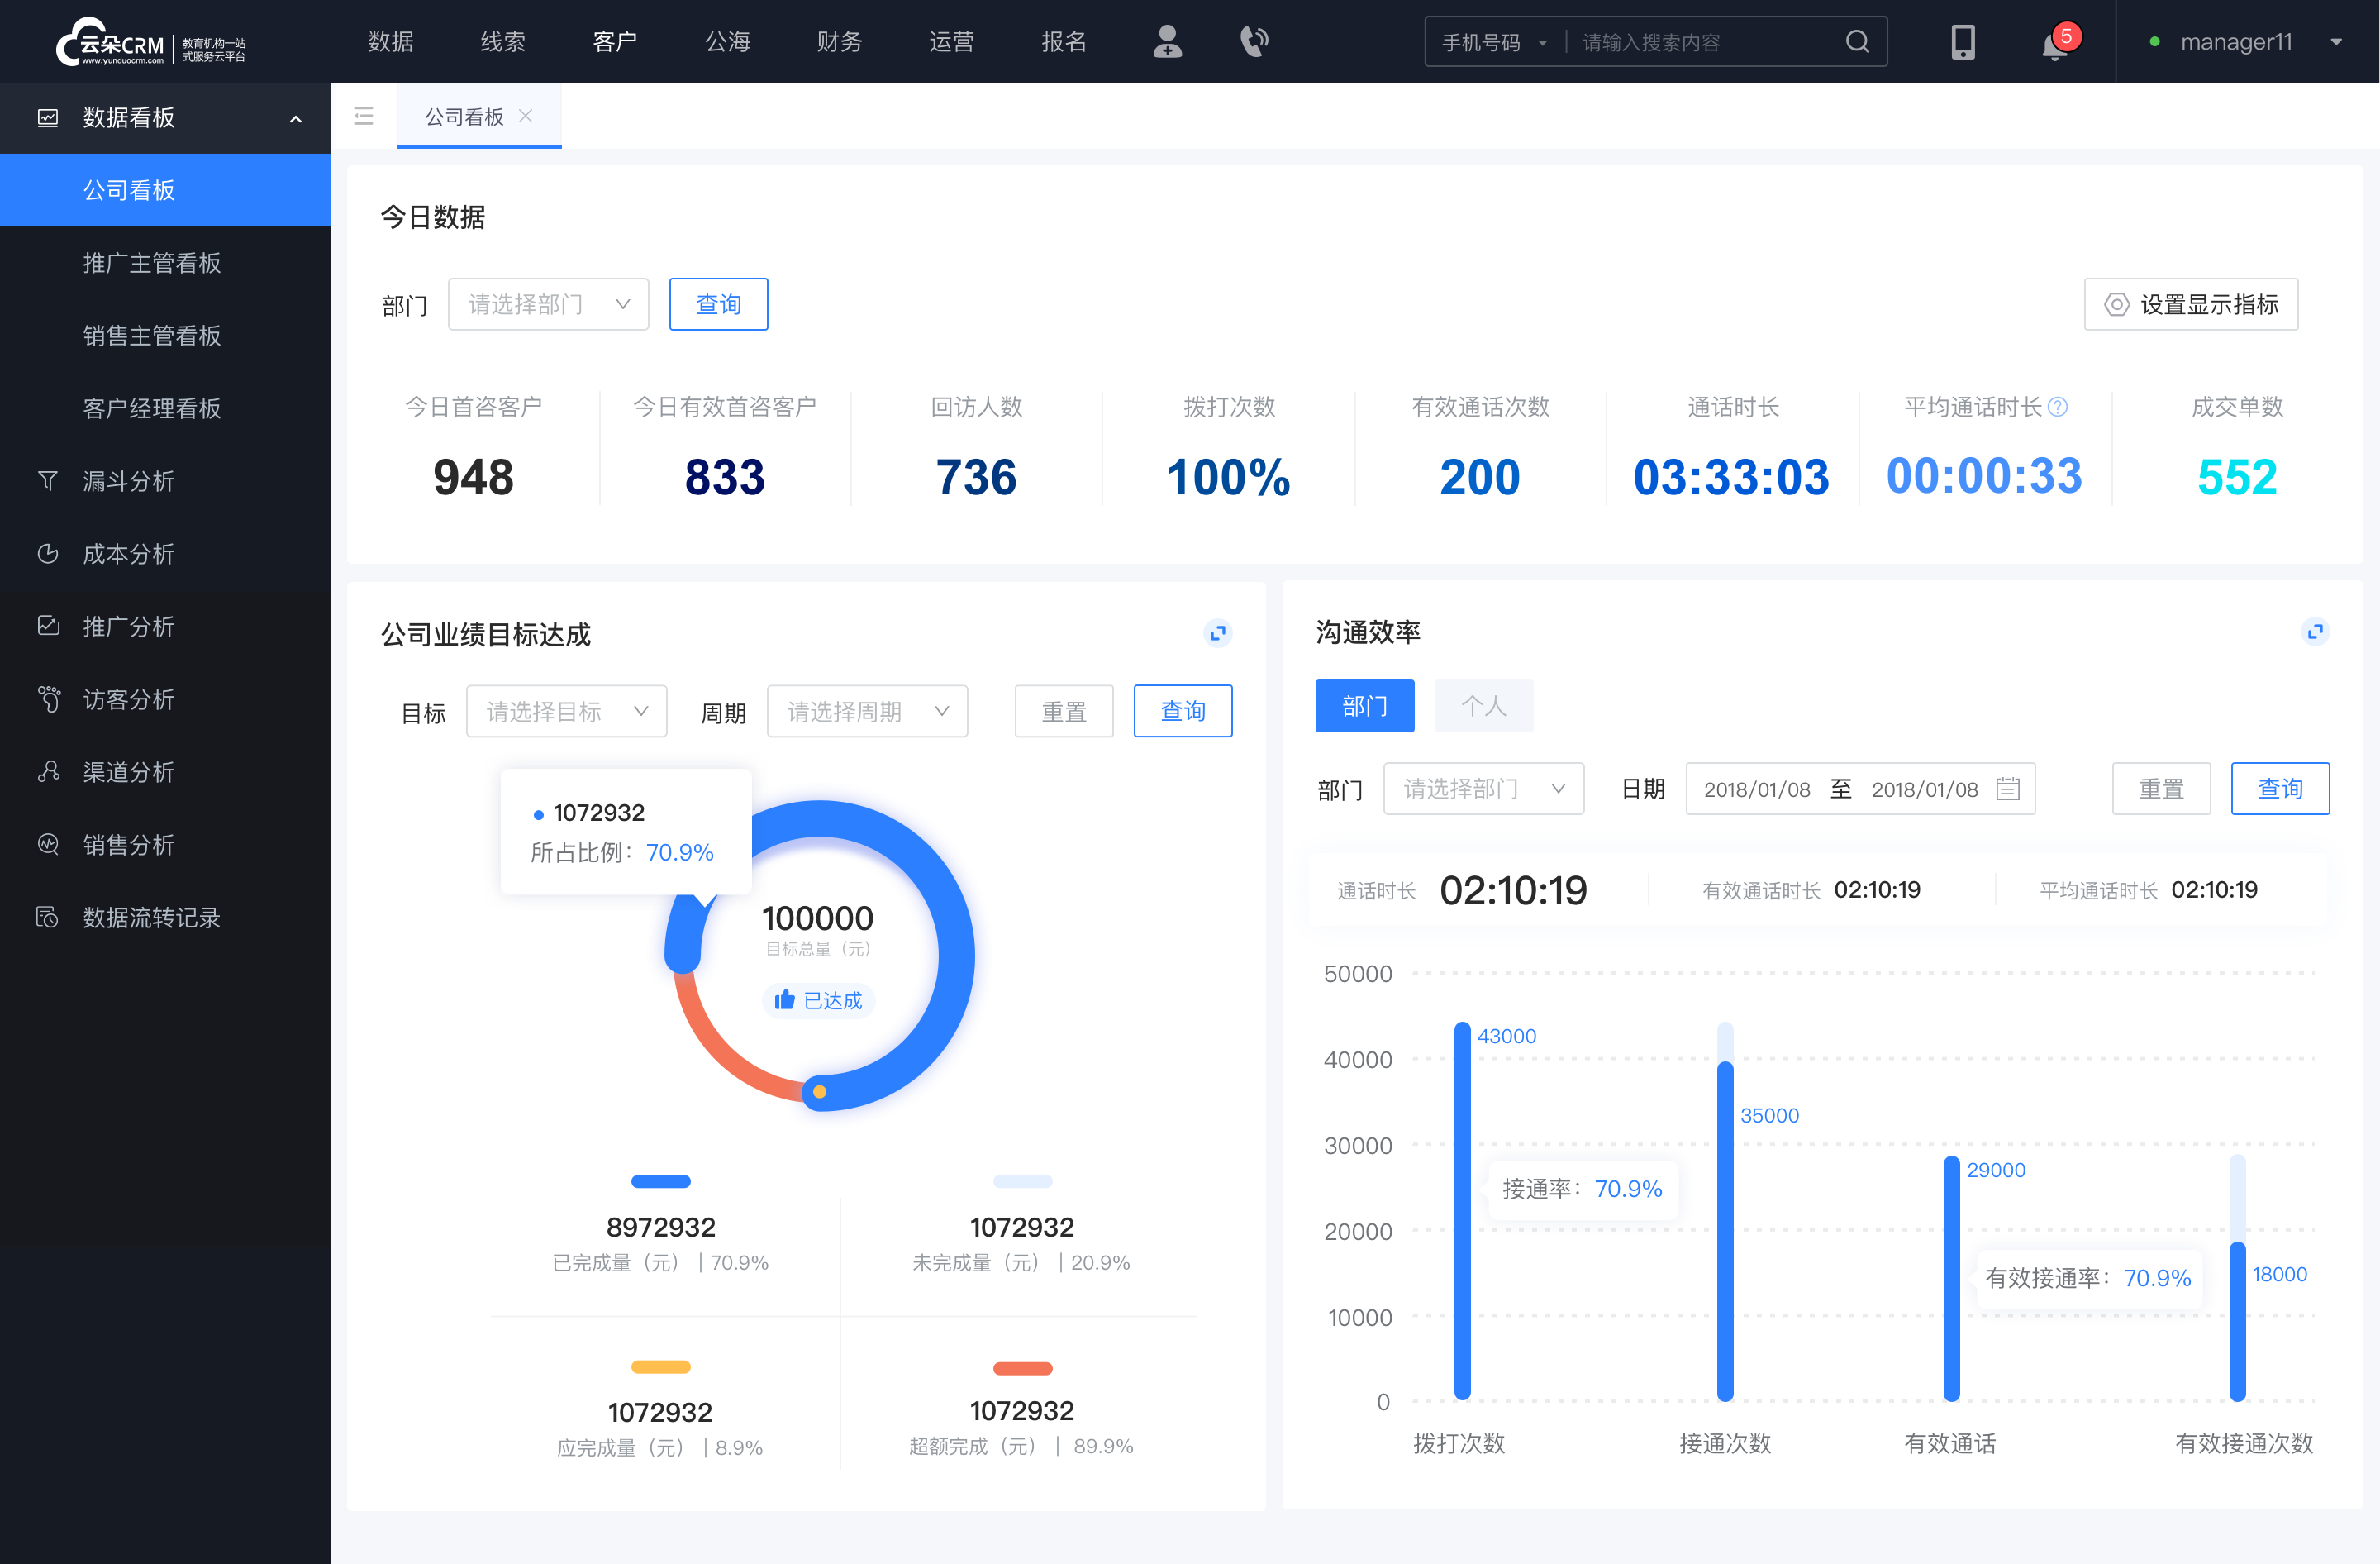Image resolution: width=2380 pixels, height=1564 pixels.
Task: Select department from 部门 dropdown
Action: (x=545, y=302)
